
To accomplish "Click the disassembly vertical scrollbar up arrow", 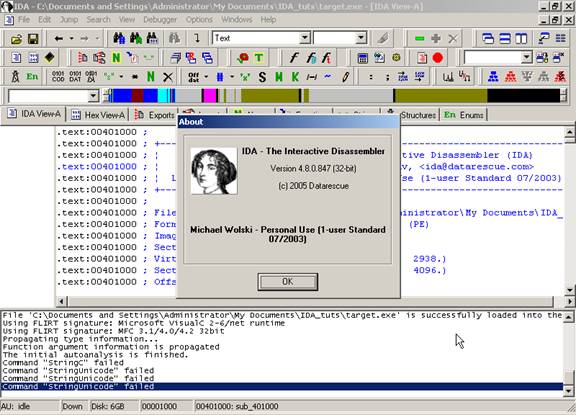I will point(569,132).
